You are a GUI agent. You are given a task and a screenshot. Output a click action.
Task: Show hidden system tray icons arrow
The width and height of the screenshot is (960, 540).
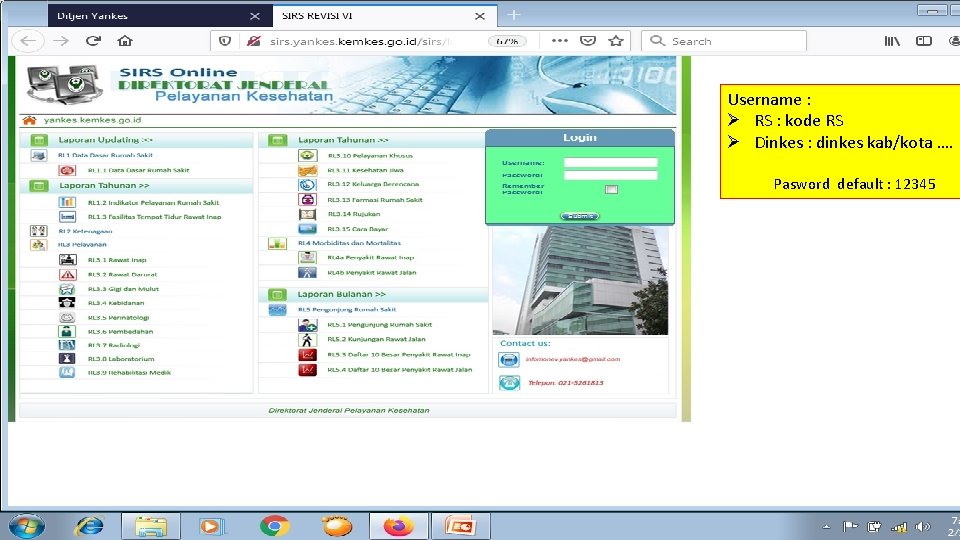tap(827, 527)
